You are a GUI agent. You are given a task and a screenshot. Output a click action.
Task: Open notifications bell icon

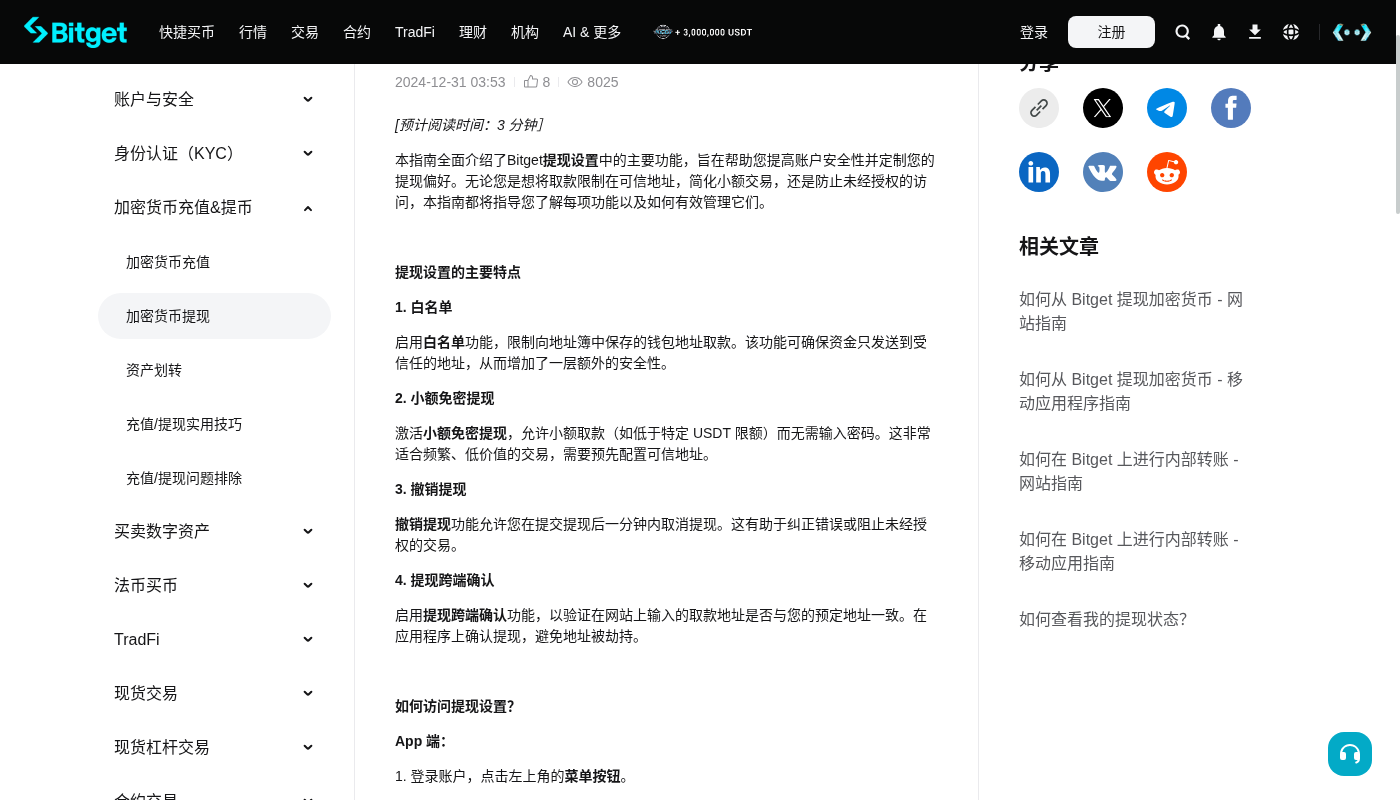pyautogui.click(x=1219, y=32)
